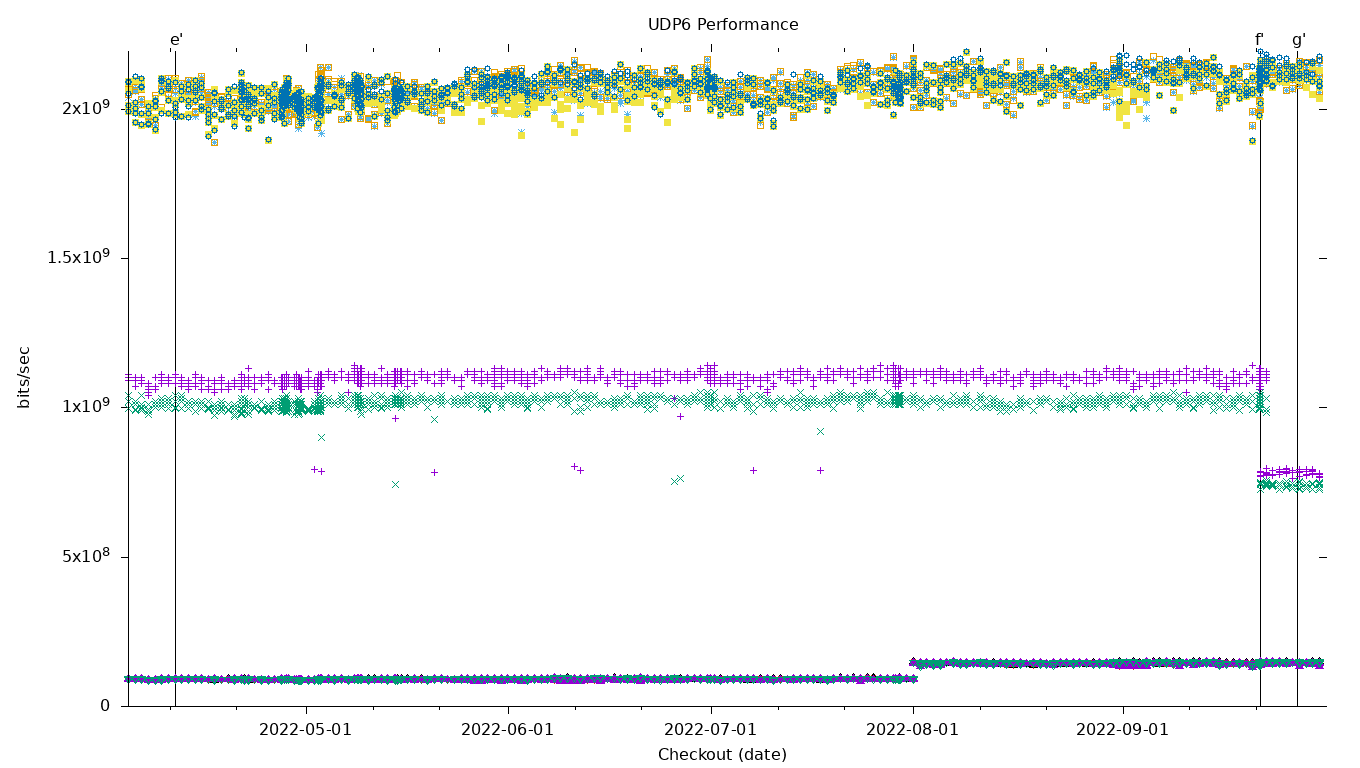This screenshot has width=1360, height=768.
Task: Click the 2022-08-01 x-axis date label
Action: (912, 730)
